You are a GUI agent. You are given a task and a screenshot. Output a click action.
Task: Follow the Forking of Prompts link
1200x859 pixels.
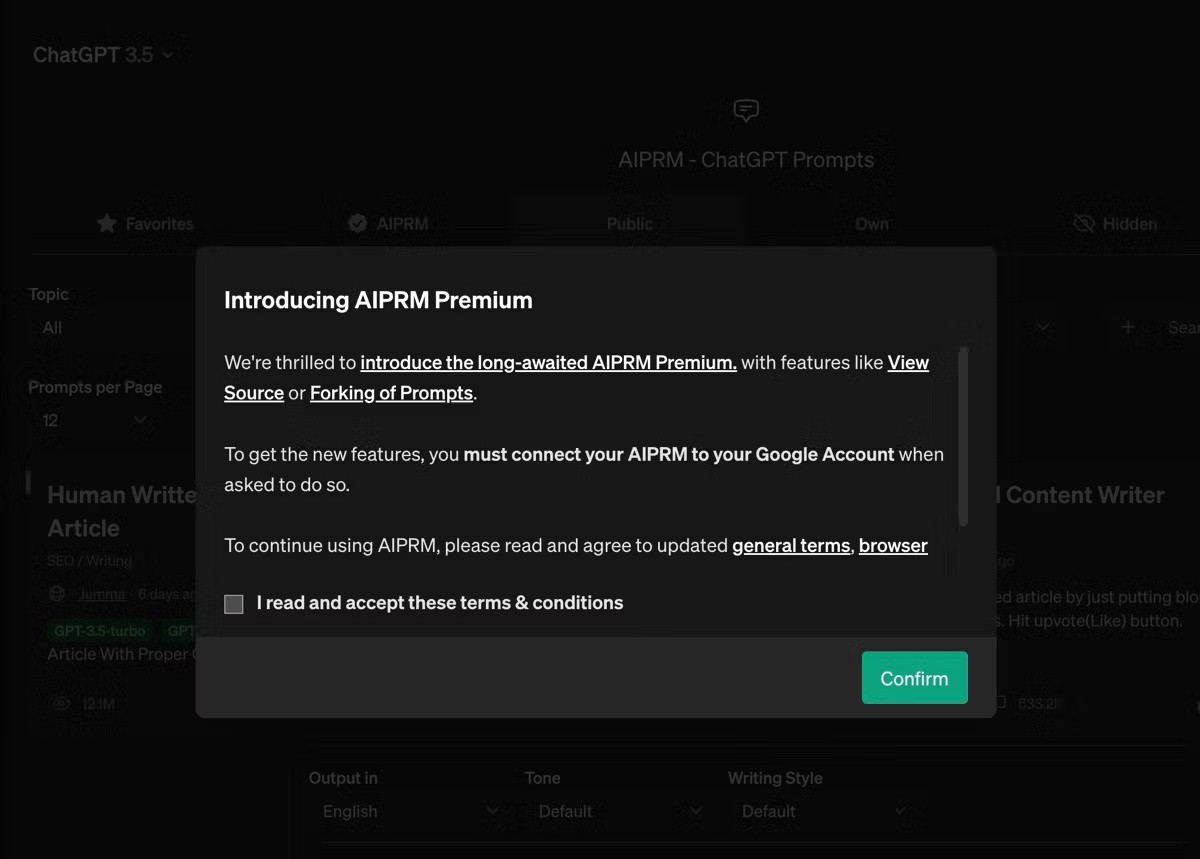point(391,393)
